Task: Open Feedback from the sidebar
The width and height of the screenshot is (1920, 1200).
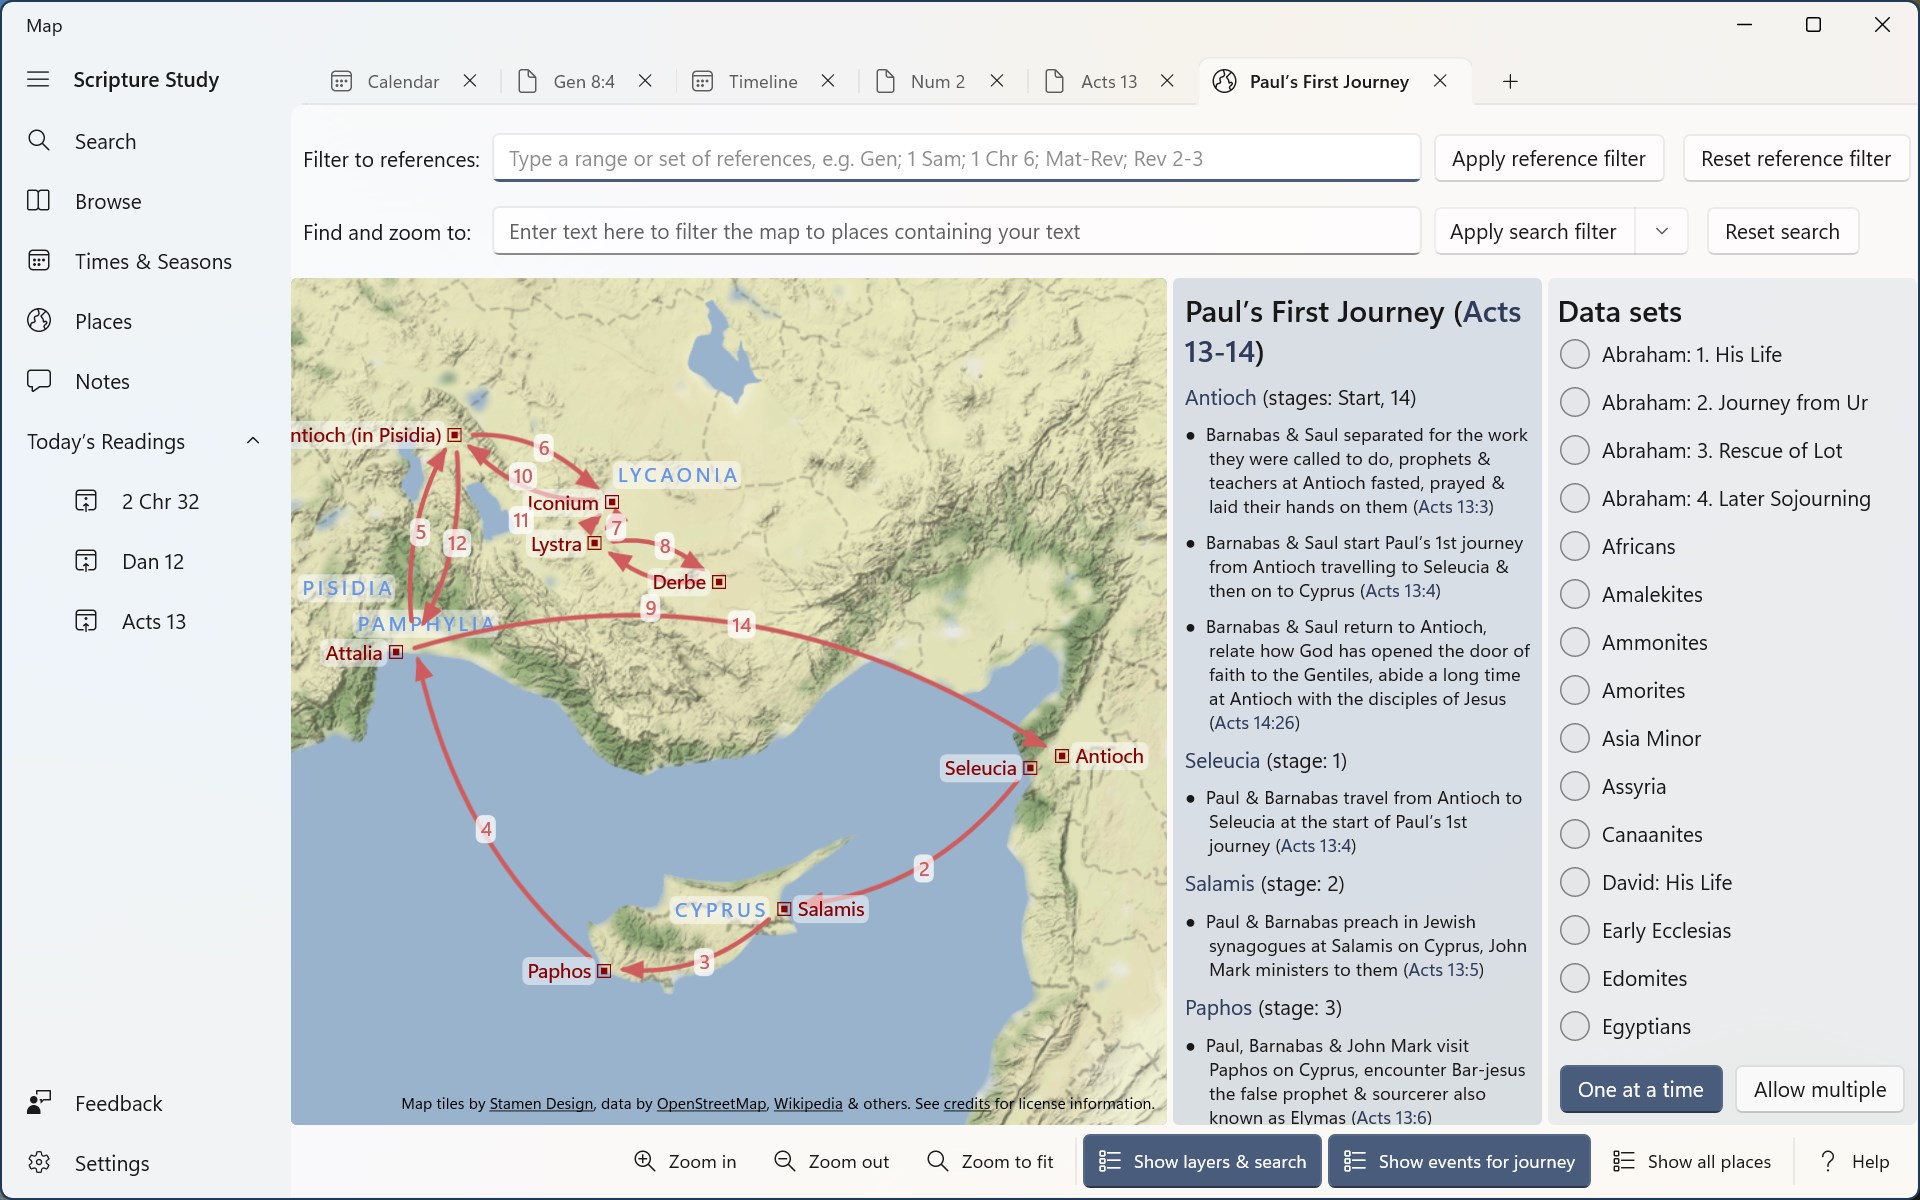Action: pos(117,1103)
